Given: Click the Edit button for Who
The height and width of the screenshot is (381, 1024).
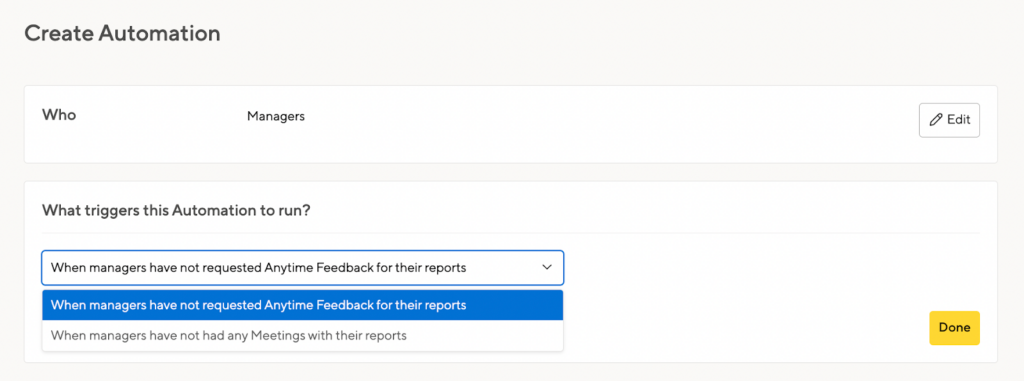Looking at the screenshot, I should click(x=949, y=120).
